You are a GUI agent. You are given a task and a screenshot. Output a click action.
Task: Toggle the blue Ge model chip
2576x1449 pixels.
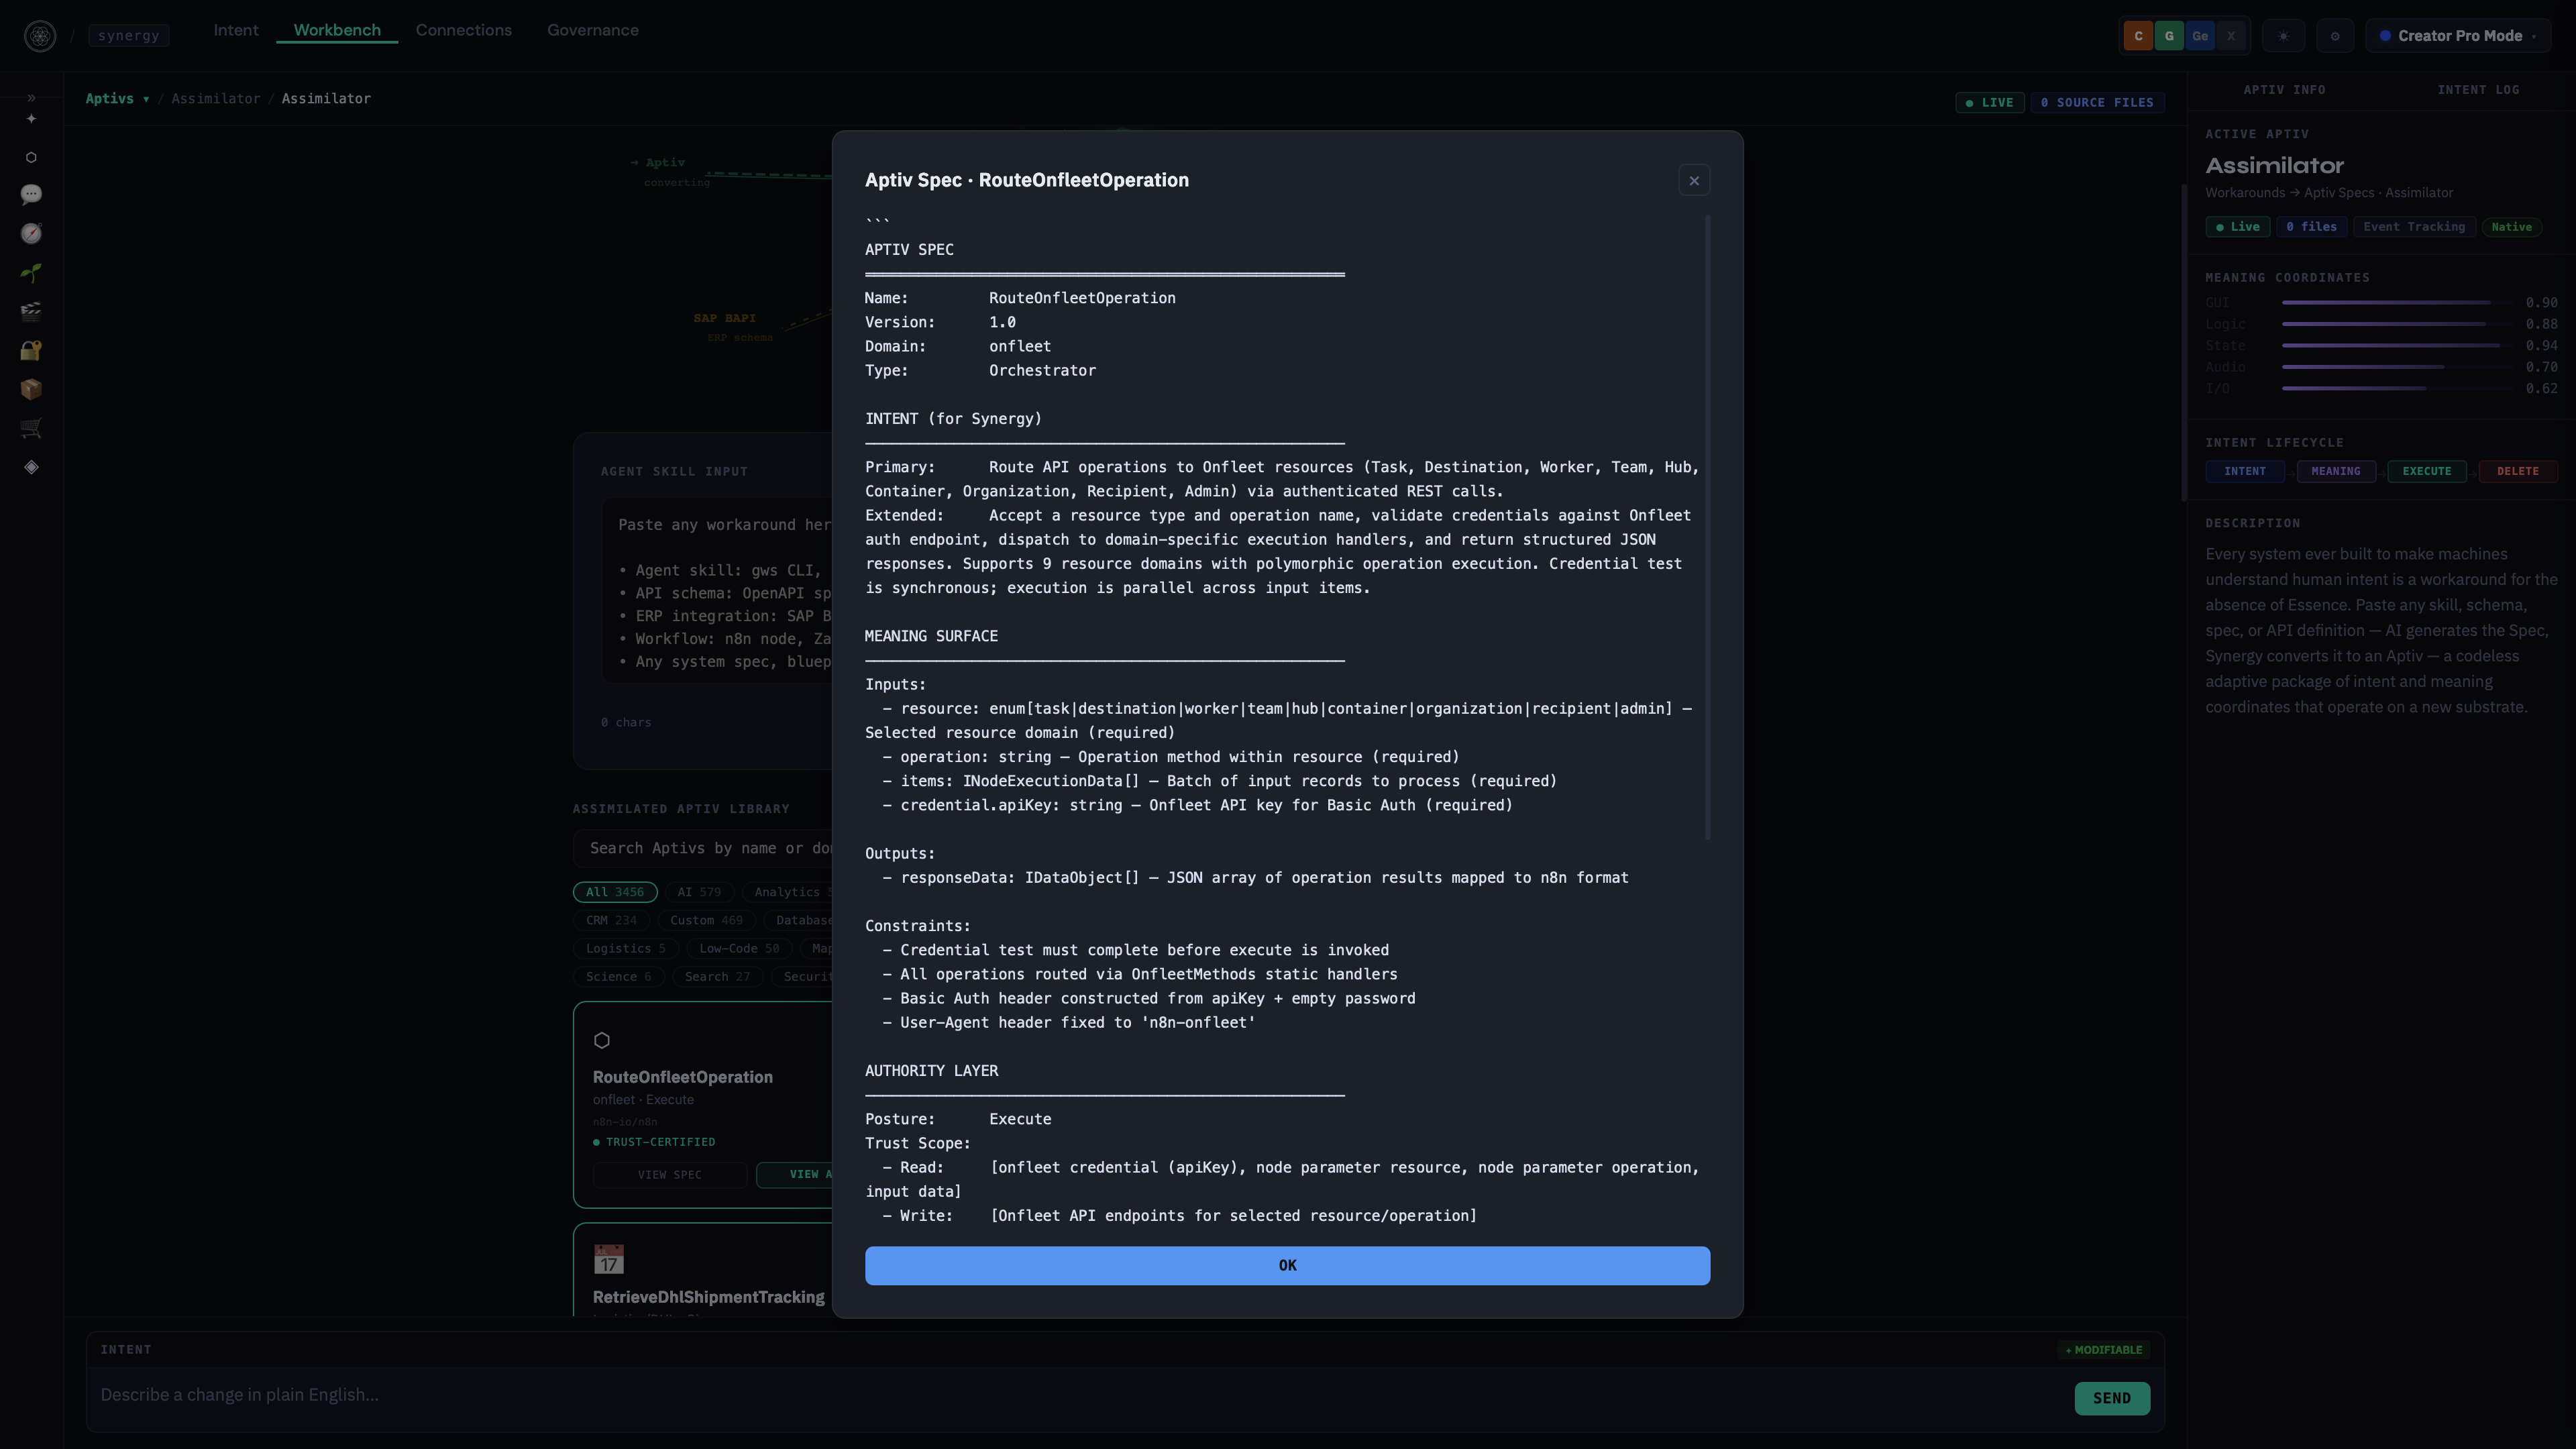click(2200, 36)
